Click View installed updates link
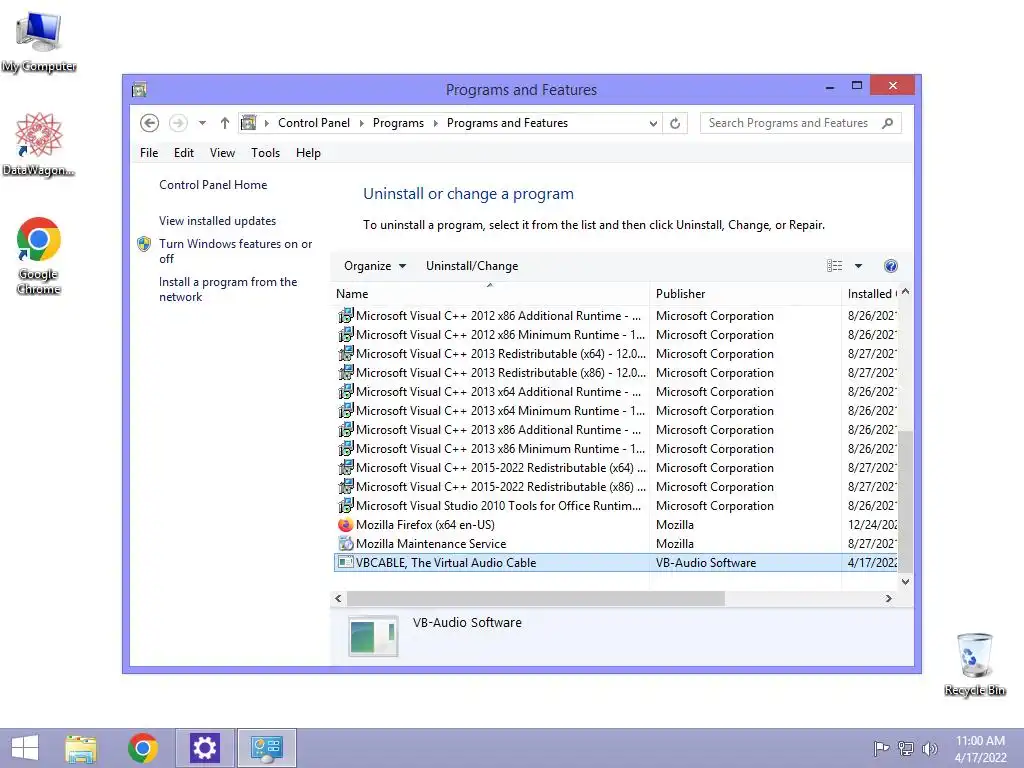Viewport: 1024px width, 768px height. click(217, 221)
